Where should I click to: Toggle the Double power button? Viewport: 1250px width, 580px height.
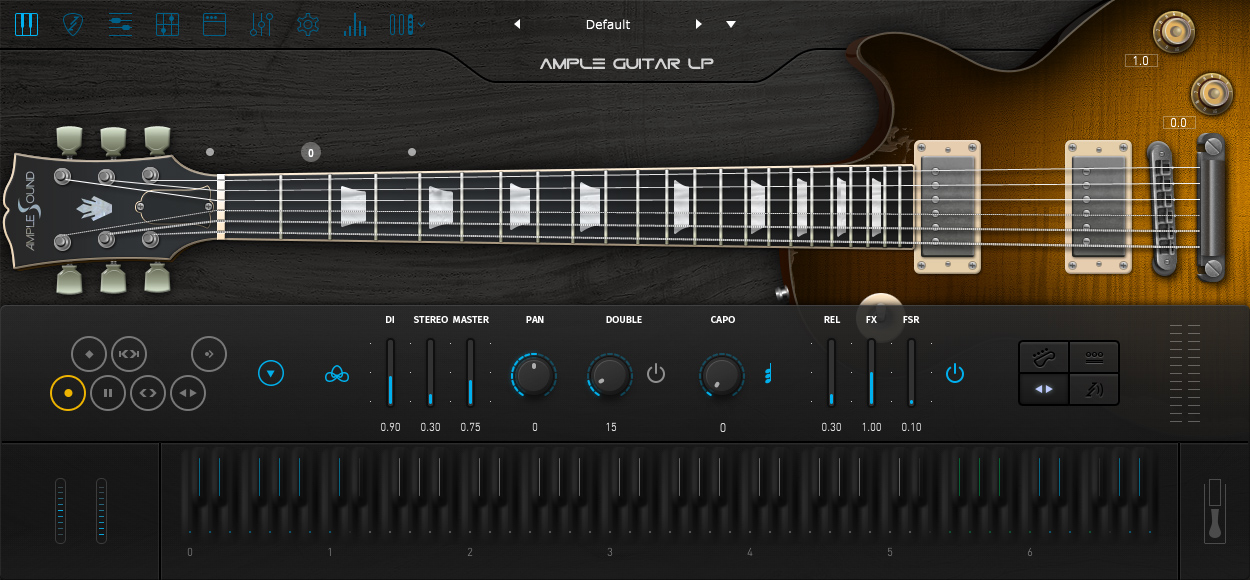(x=656, y=374)
